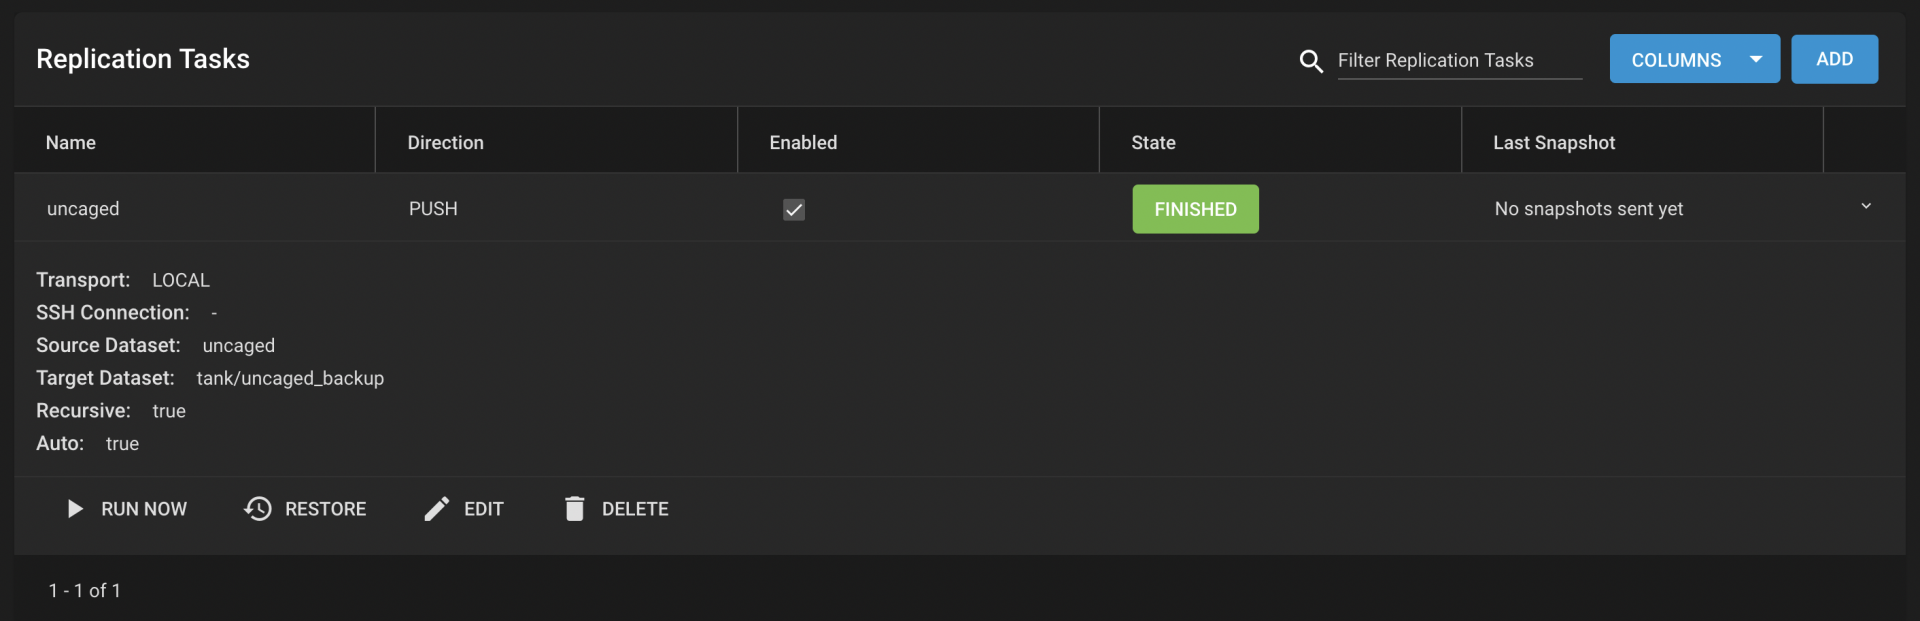Screen dimensions: 1920x621
Task: Click the RUN NOW text label
Action: [144, 509]
